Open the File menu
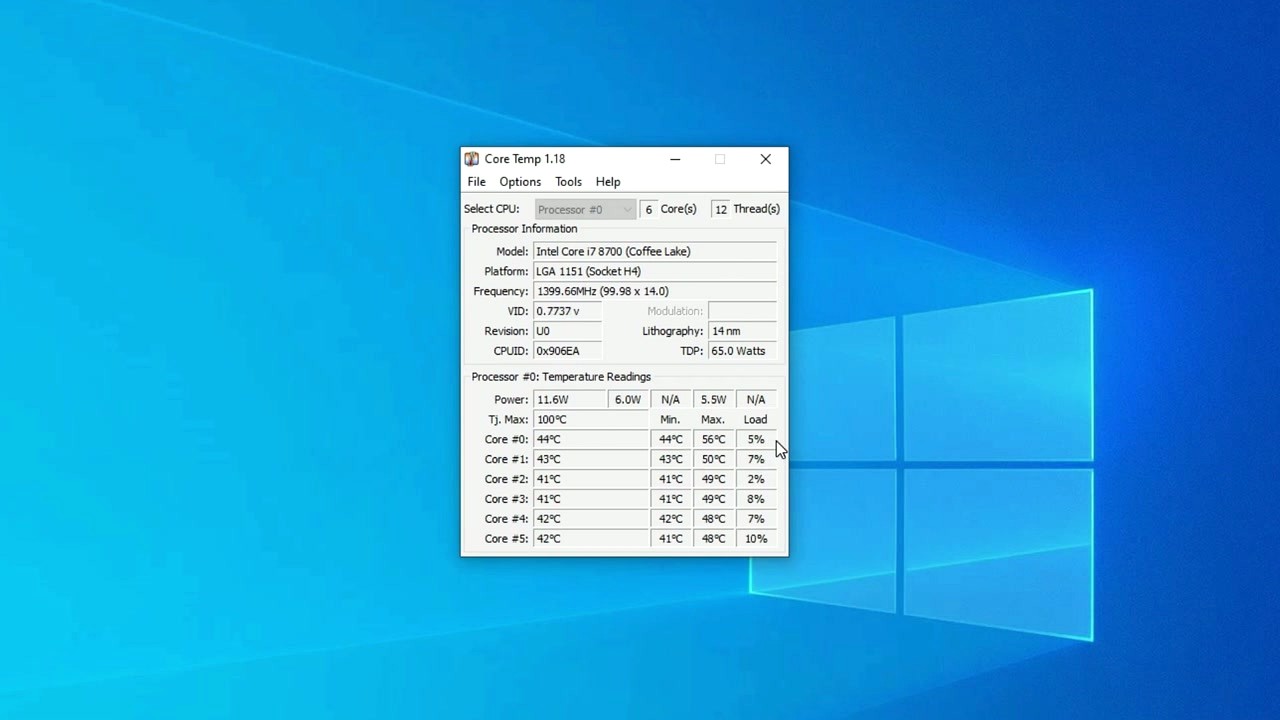 (x=476, y=181)
